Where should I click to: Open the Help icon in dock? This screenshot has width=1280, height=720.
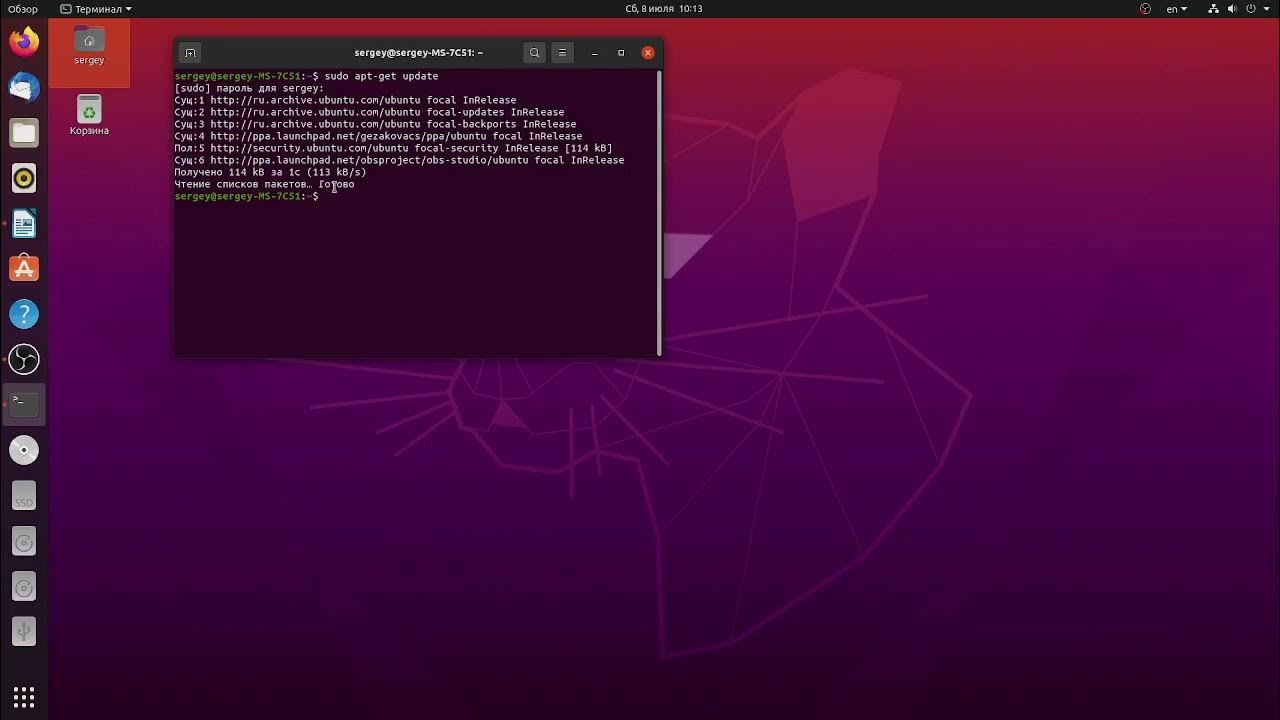coord(24,314)
